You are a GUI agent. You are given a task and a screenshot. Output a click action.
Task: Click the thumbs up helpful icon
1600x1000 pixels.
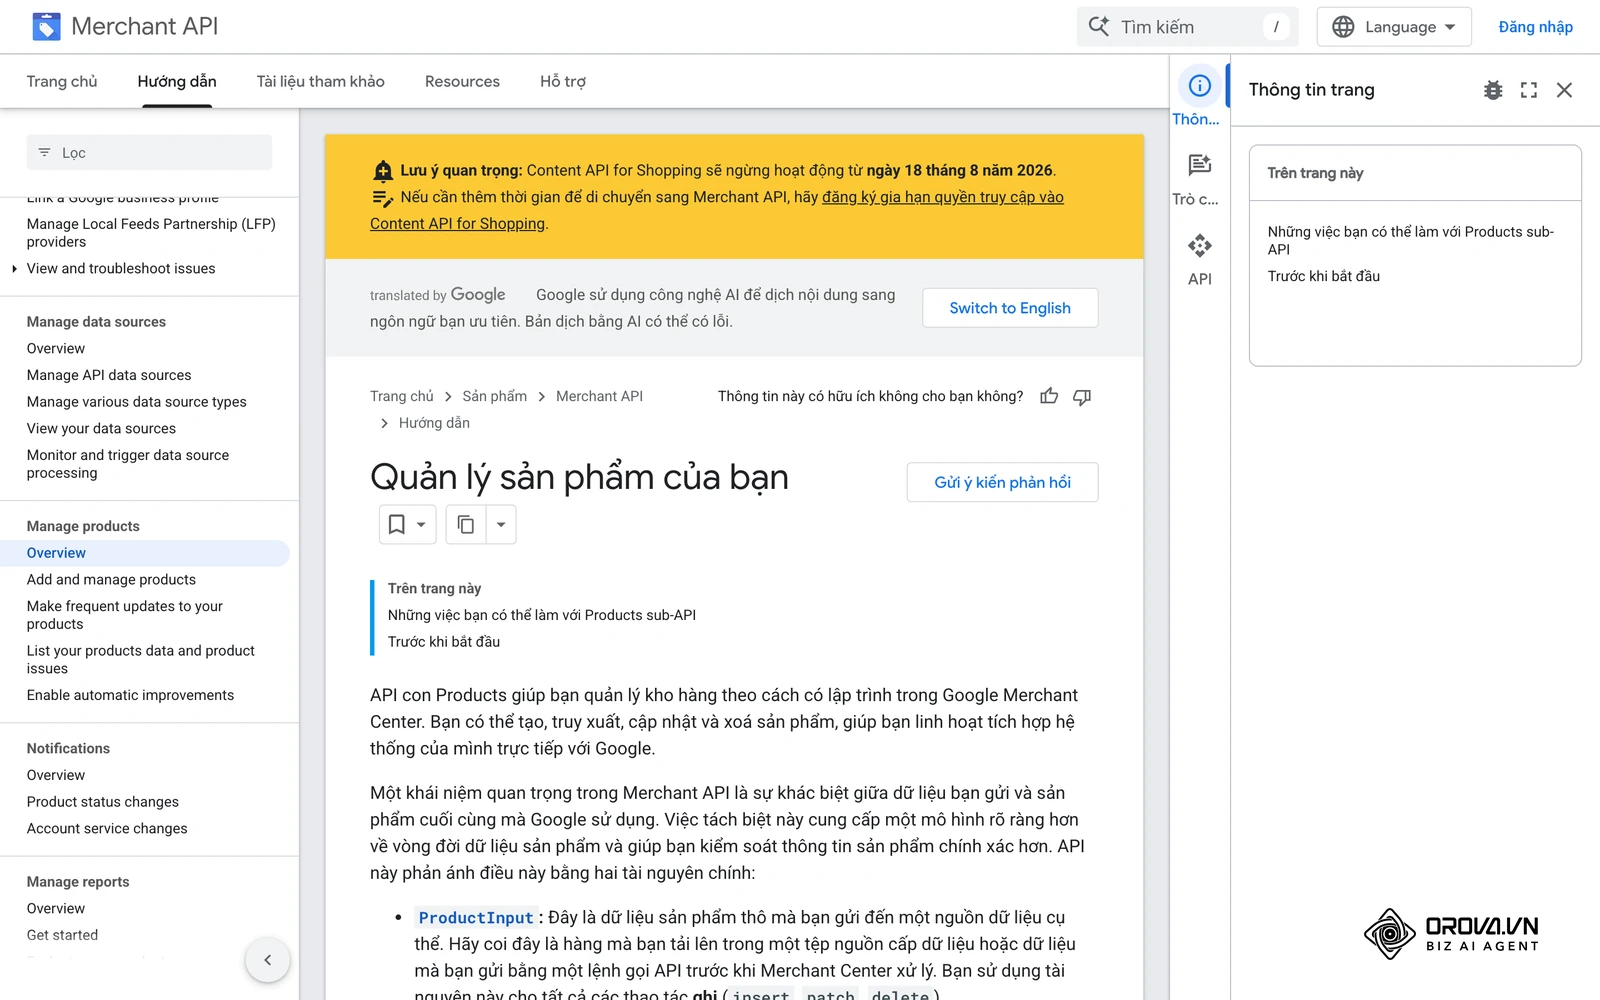pyautogui.click(x=1049, y=396)
